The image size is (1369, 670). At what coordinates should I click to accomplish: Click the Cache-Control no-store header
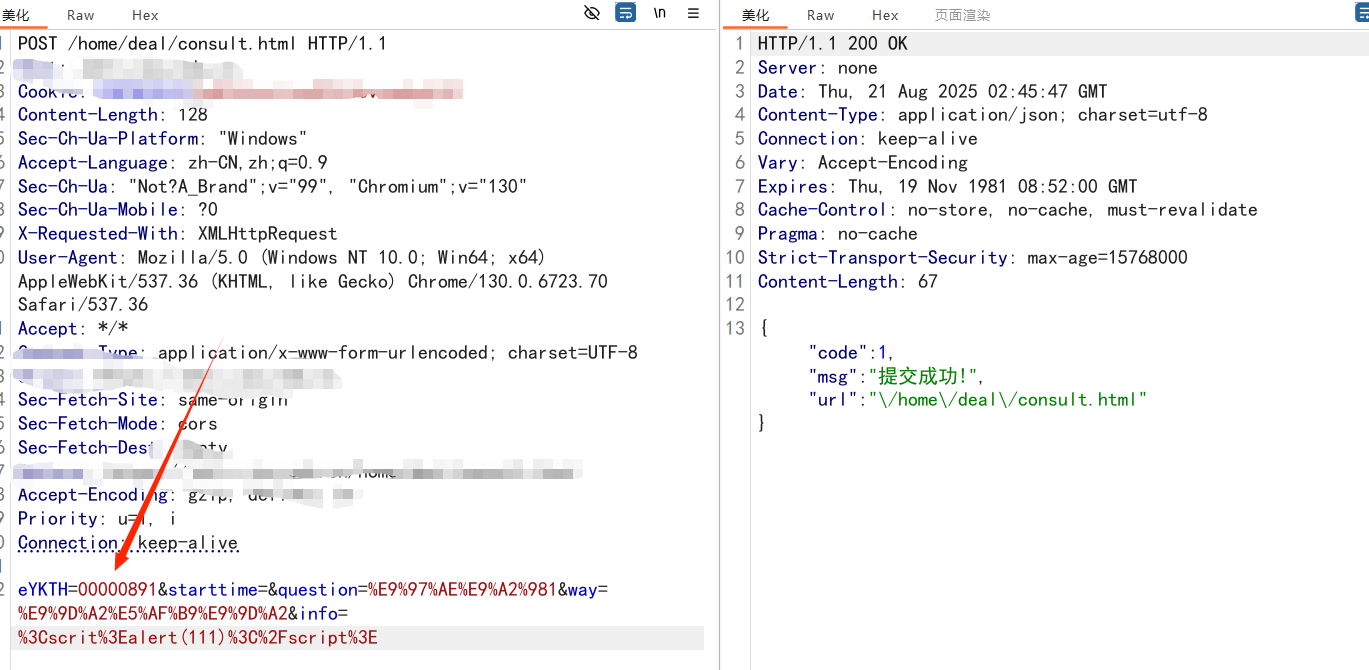[x=1008, y=210]
